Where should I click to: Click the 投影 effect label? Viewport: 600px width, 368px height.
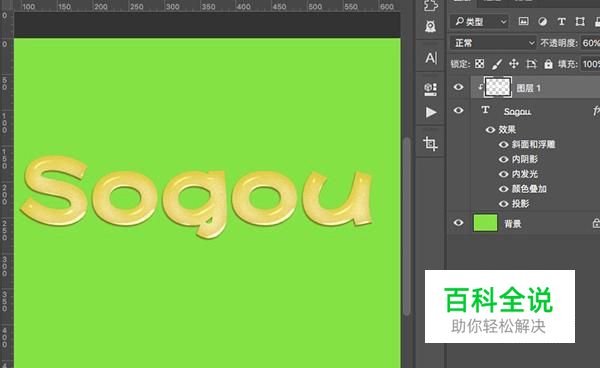pos(520,204)
